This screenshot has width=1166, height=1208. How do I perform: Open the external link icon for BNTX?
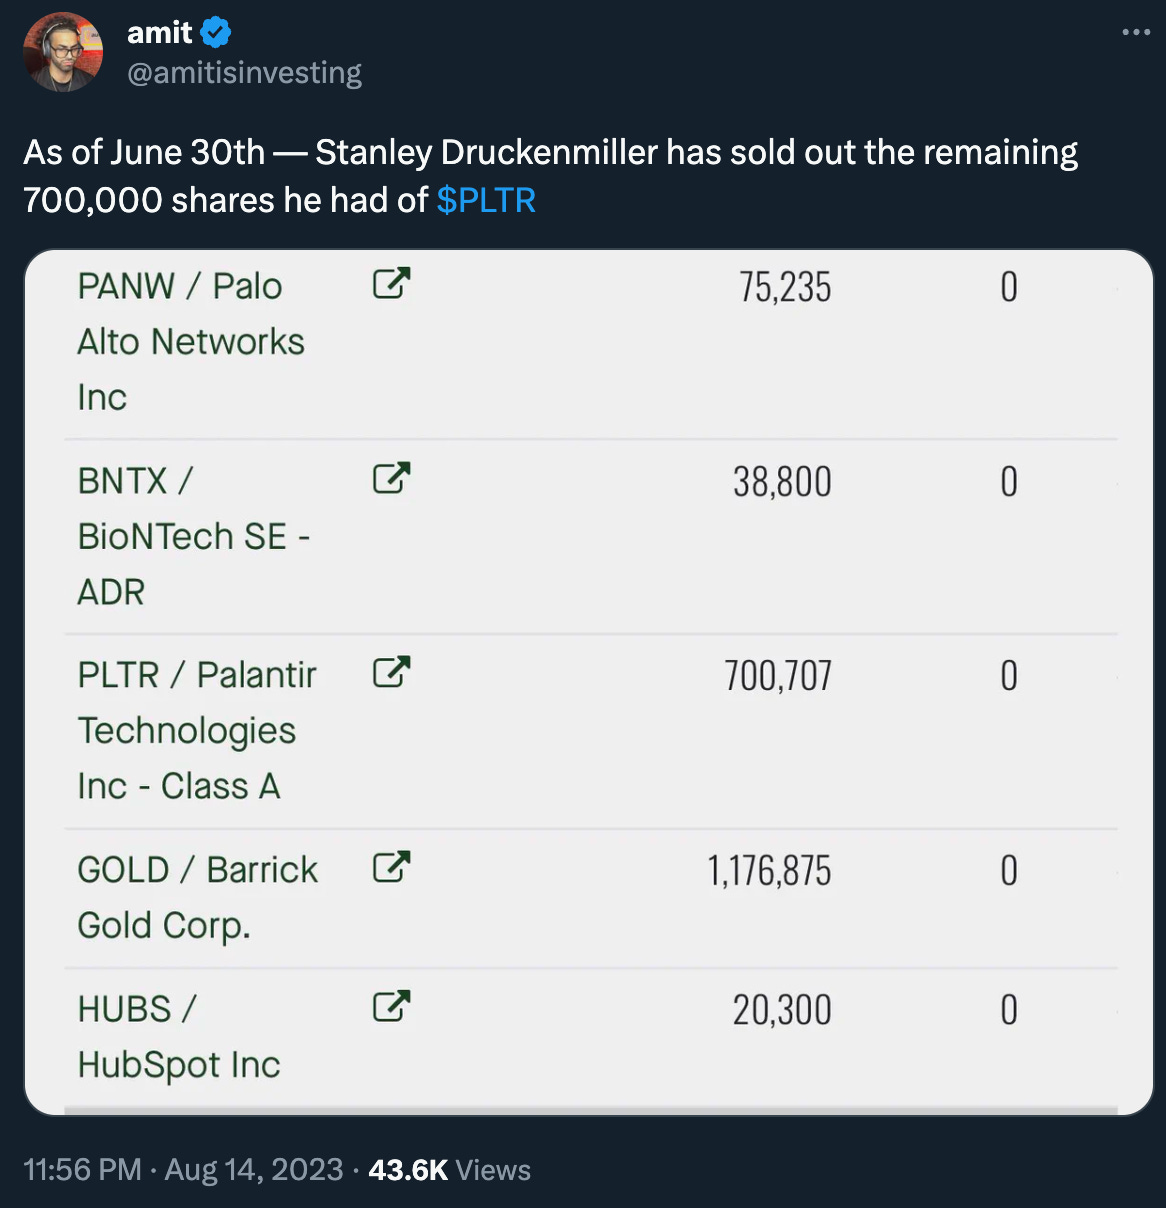point(391,478)
